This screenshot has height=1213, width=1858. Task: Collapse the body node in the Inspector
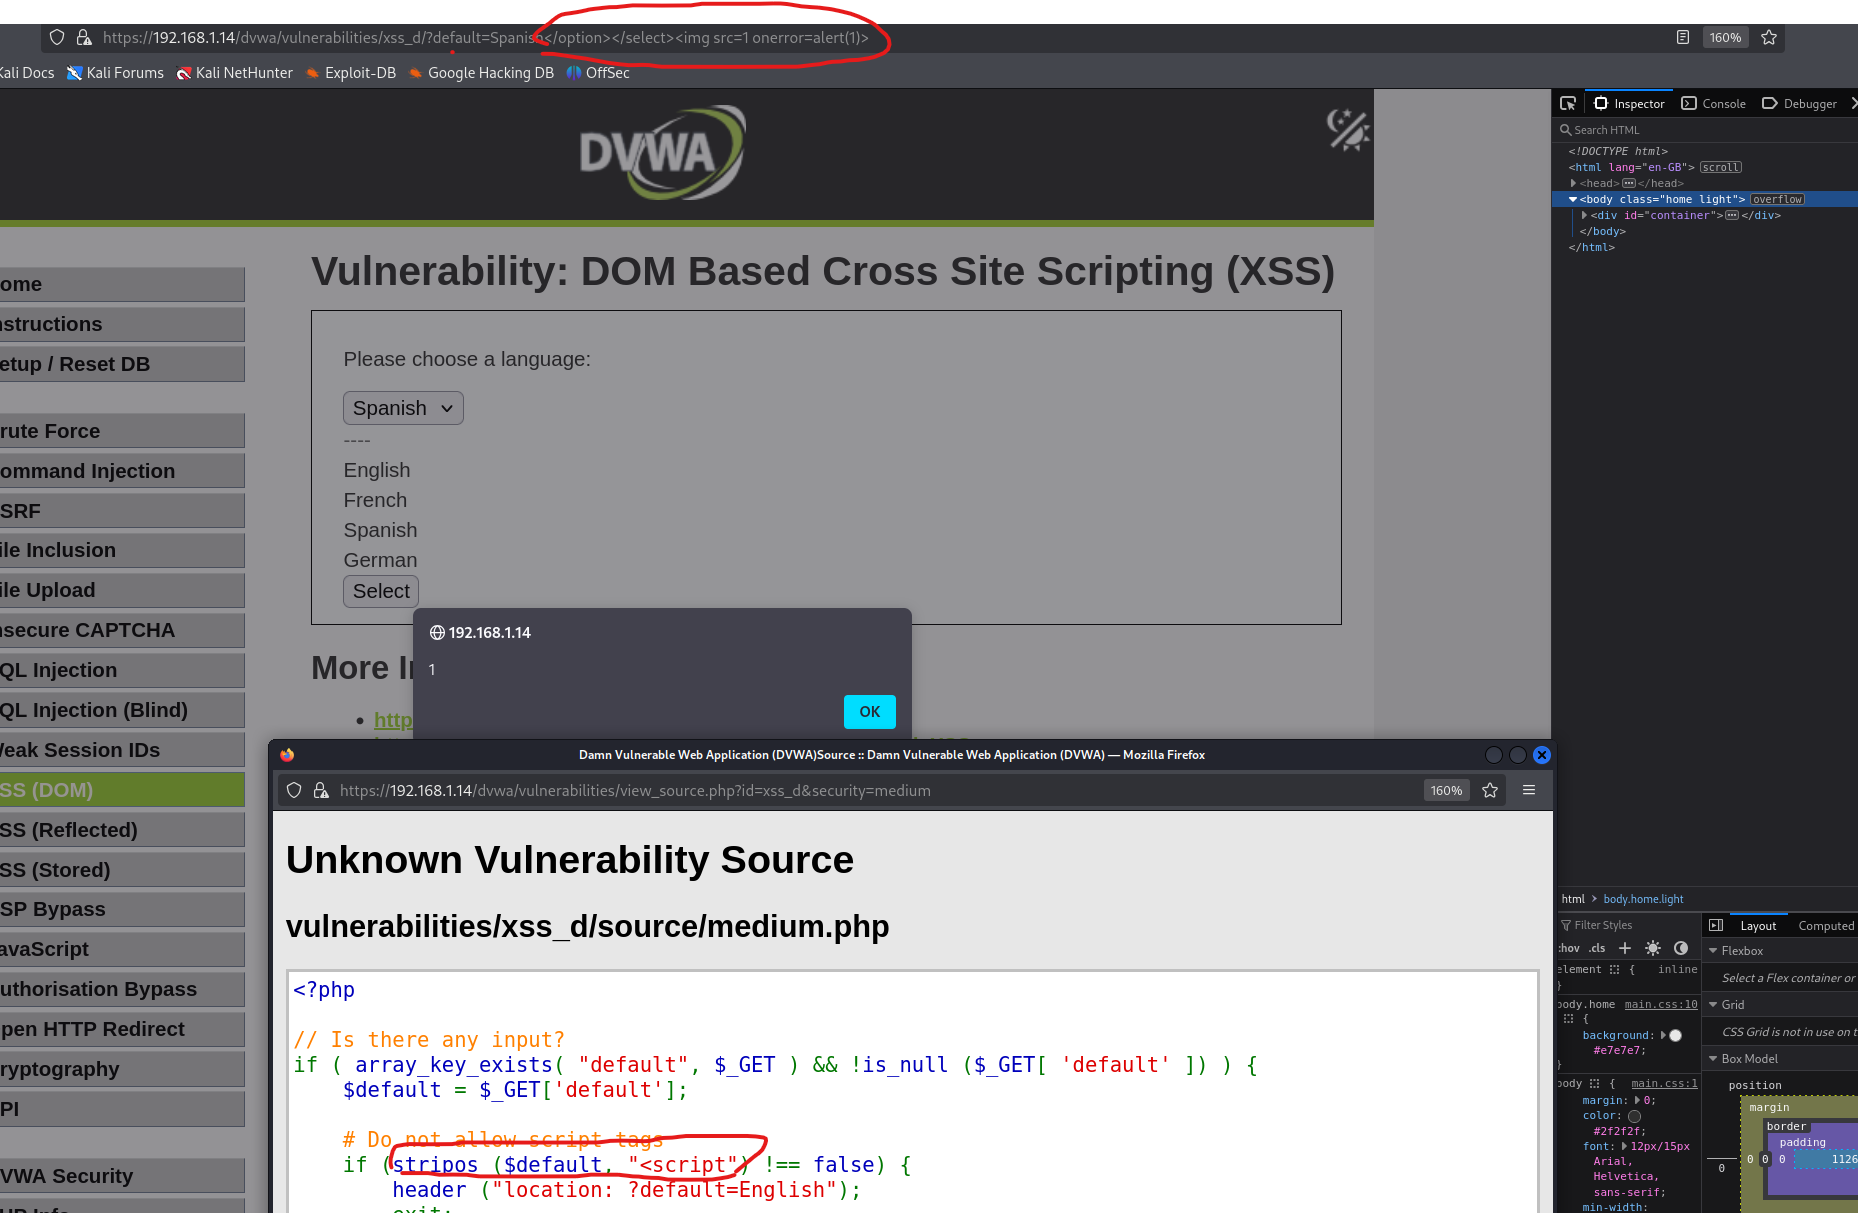(x=1573, y=199)
